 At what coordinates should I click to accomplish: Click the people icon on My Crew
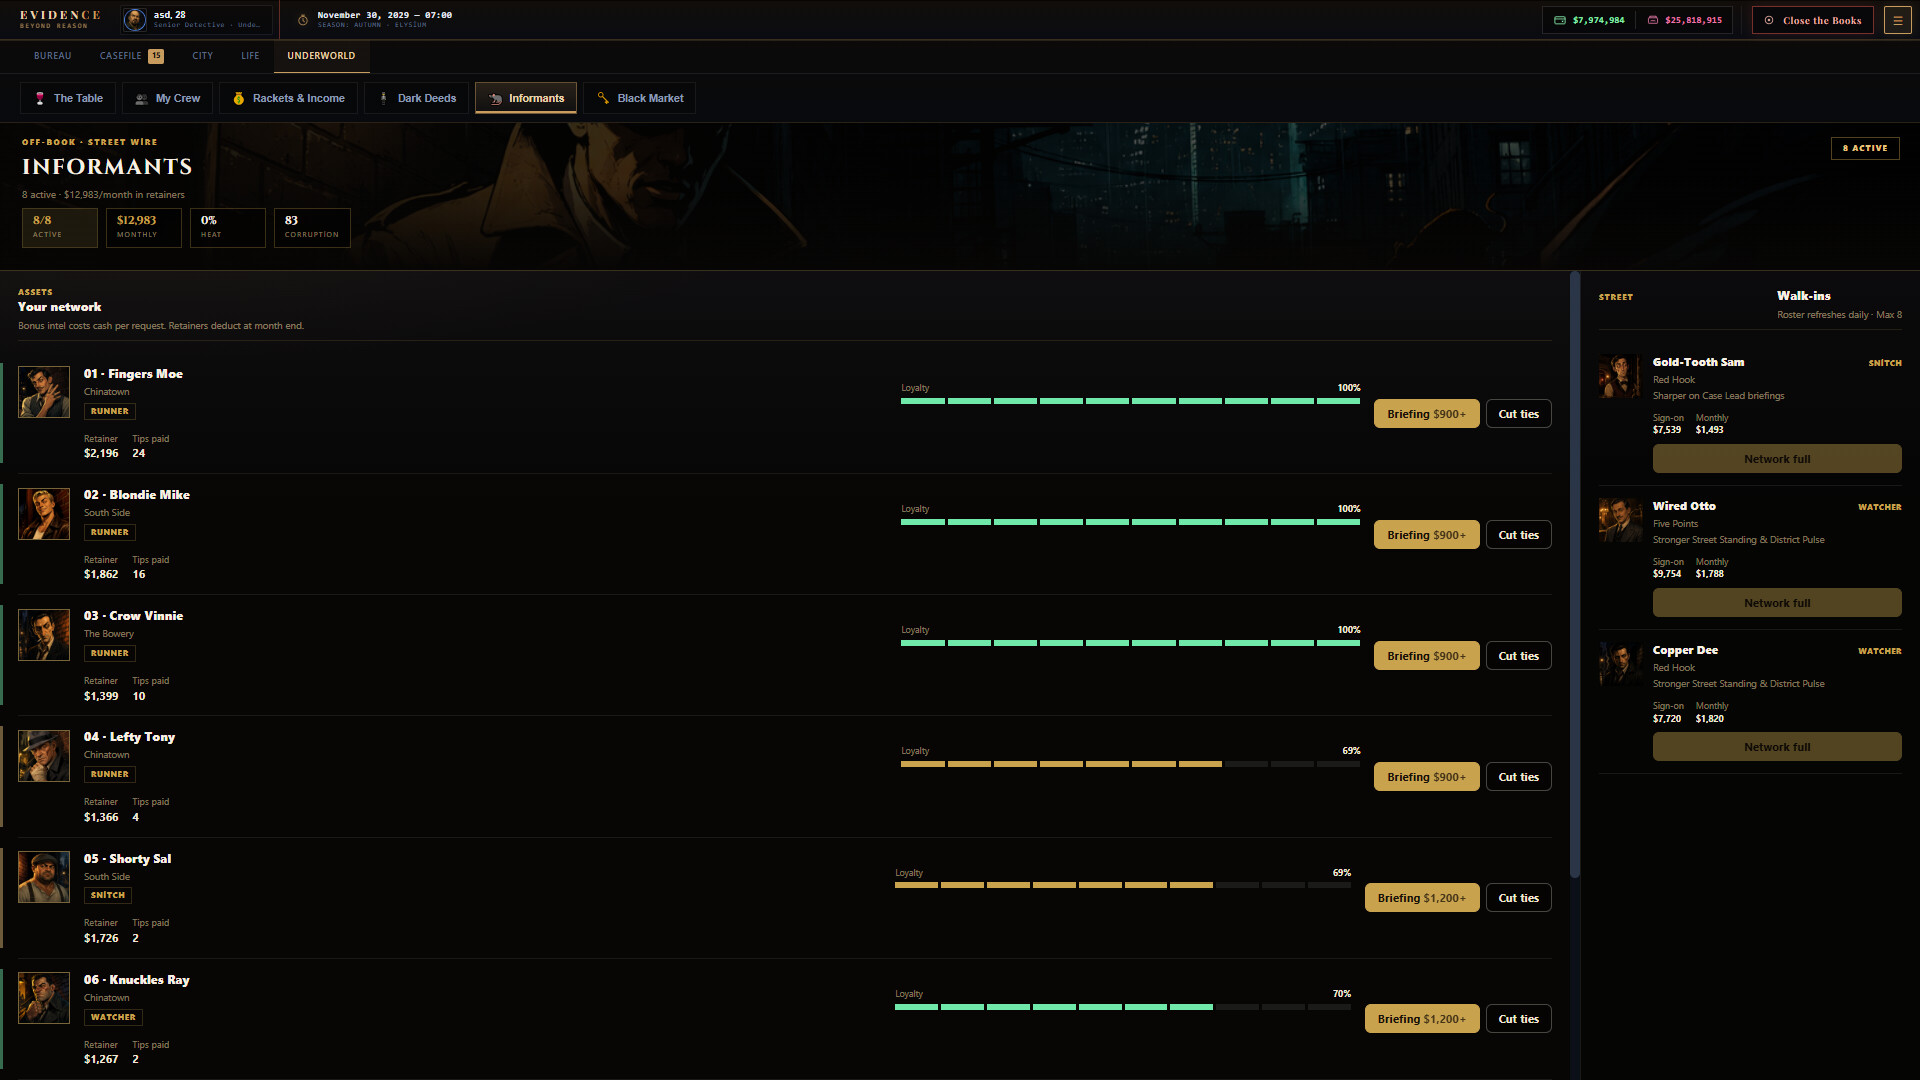(x=141, y=98)
